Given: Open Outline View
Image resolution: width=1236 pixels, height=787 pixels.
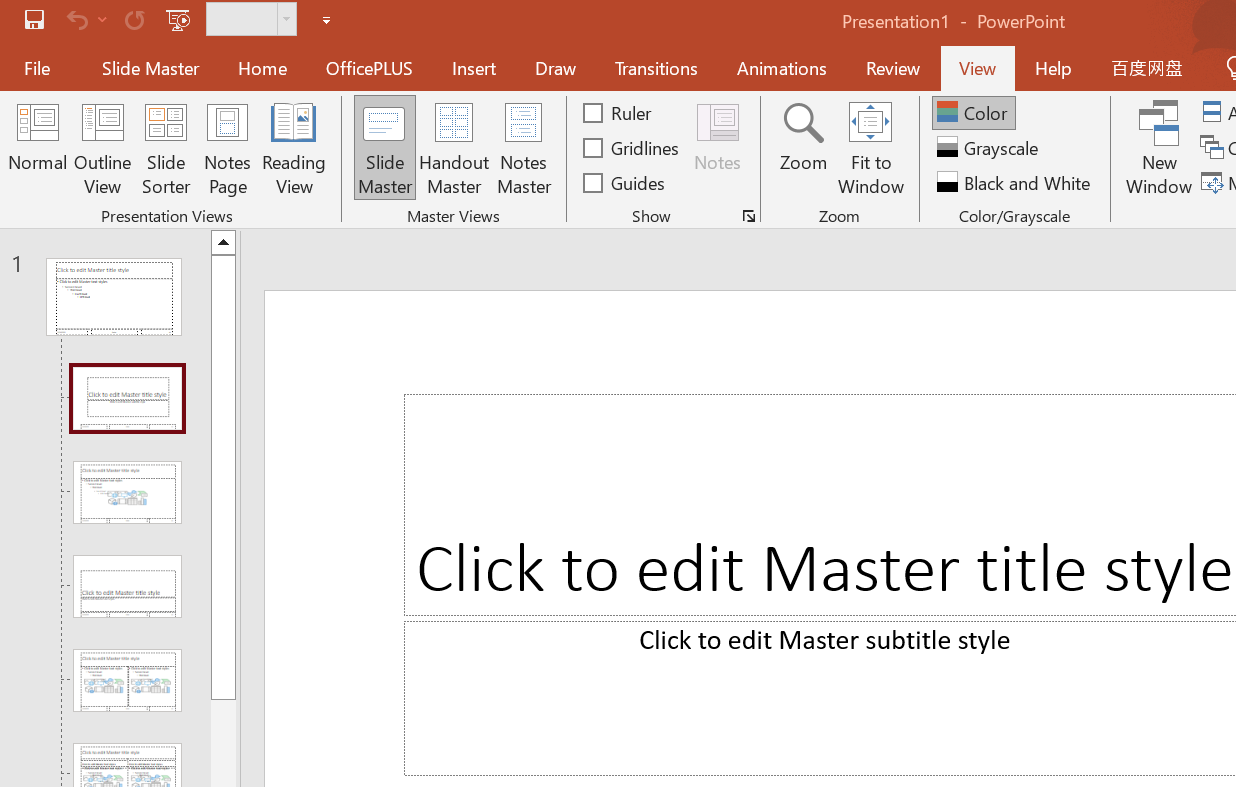Looking at the screenshot, I should coord(102,148).
